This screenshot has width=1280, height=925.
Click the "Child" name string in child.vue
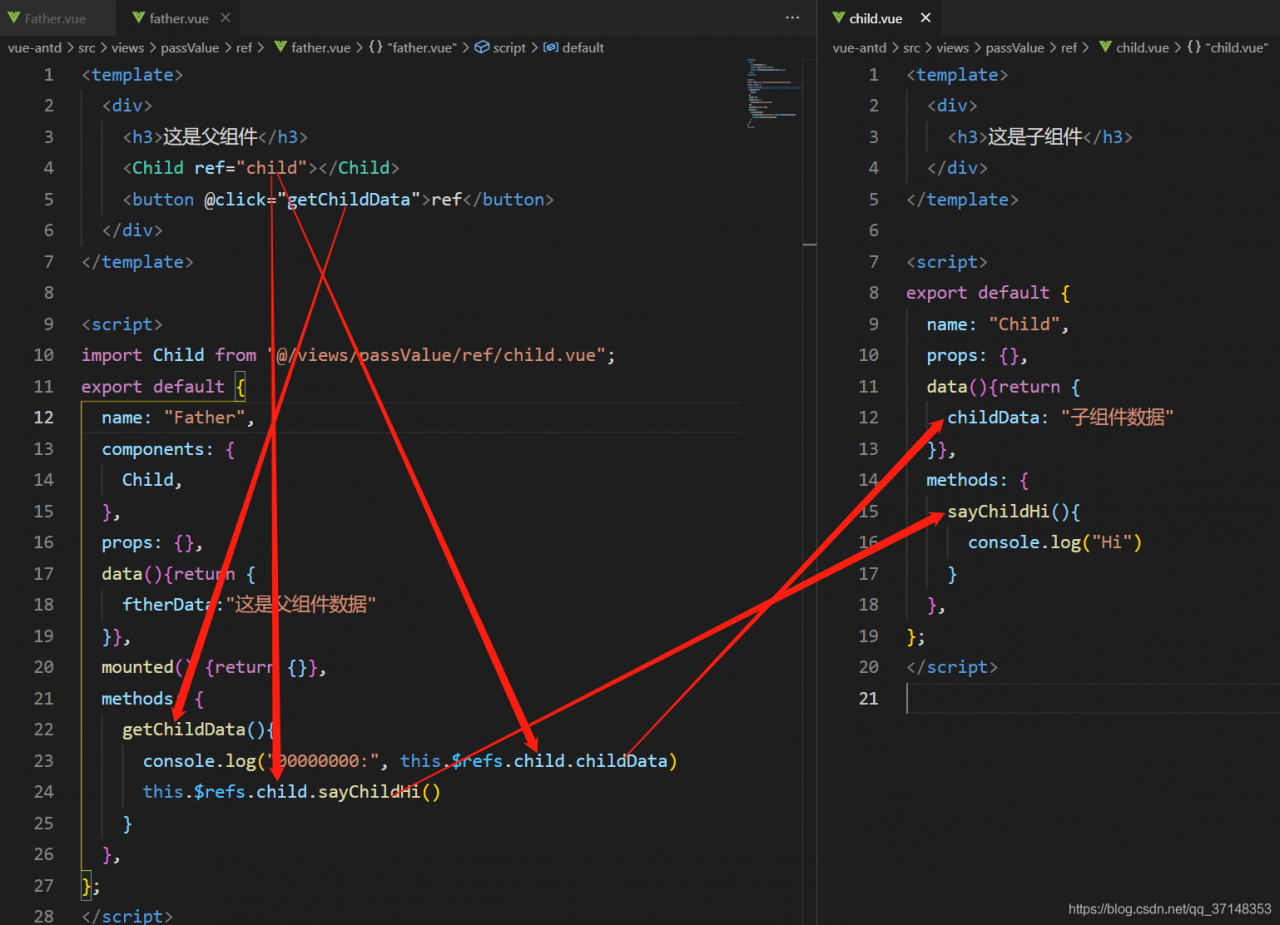(1024, 324)
